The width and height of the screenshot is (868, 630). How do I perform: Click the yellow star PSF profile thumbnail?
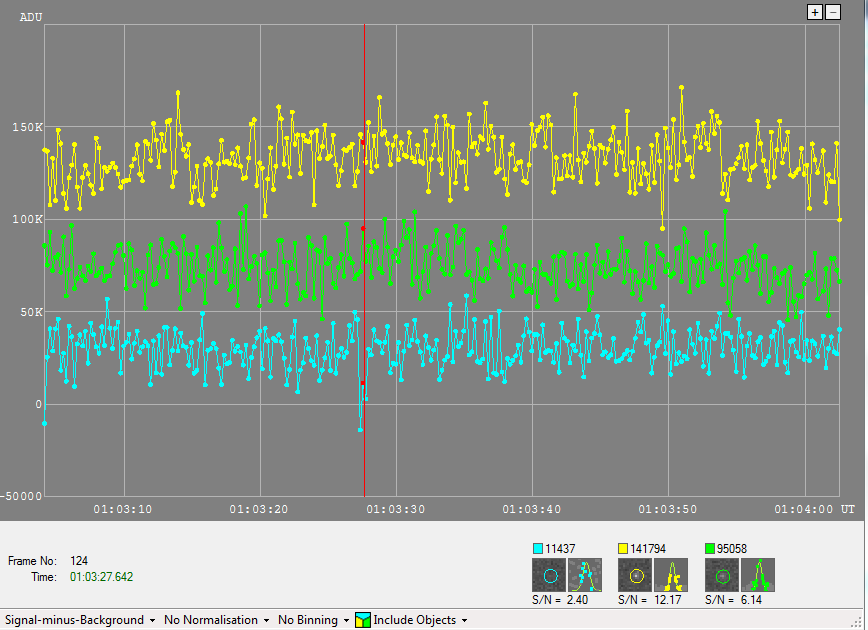point(671,575)
